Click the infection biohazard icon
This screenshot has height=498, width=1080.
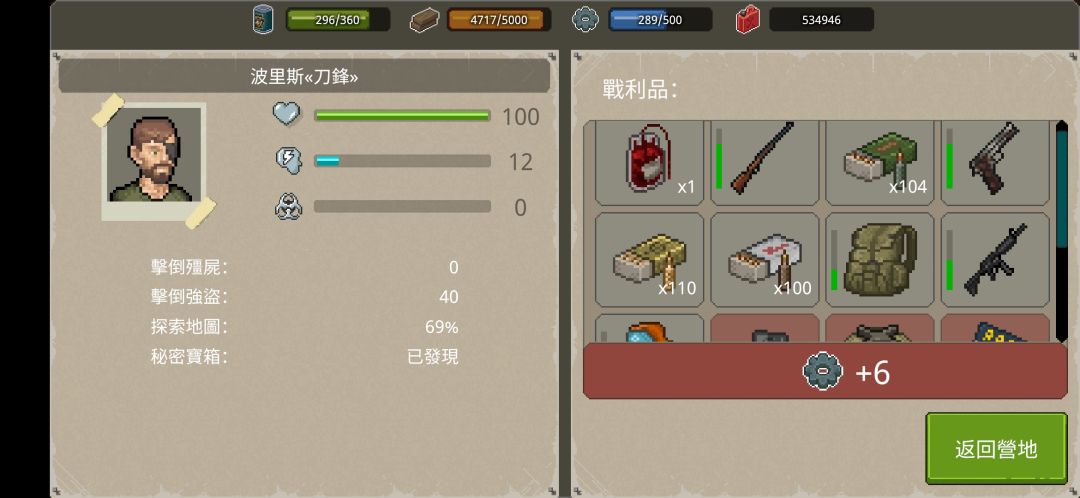pos(288,206)
